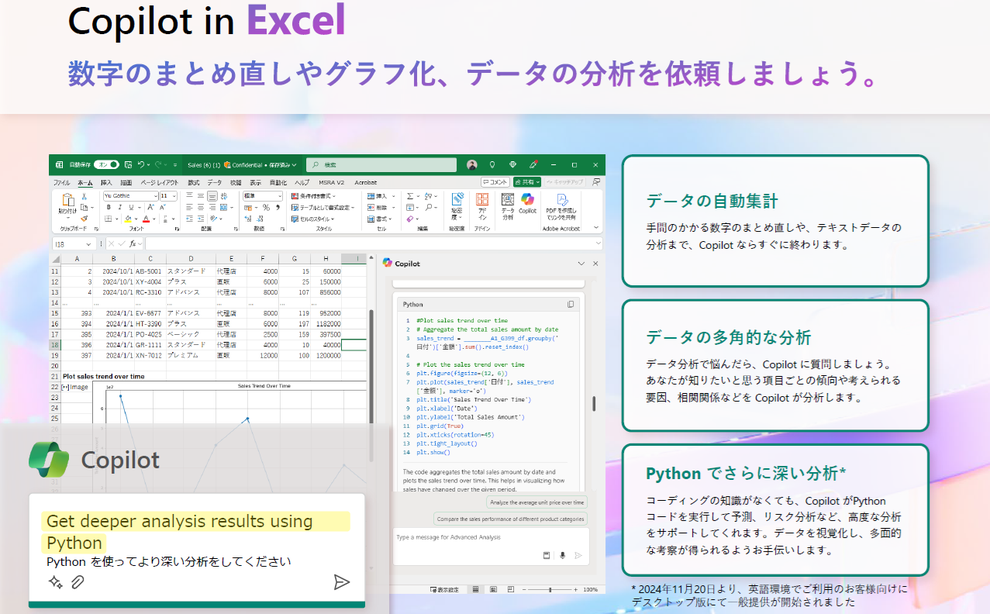The height and width of the screenshot is (614, 990).
Task: Click the Display Settings (表示設定) status bar button
Action: pos(444,589)
